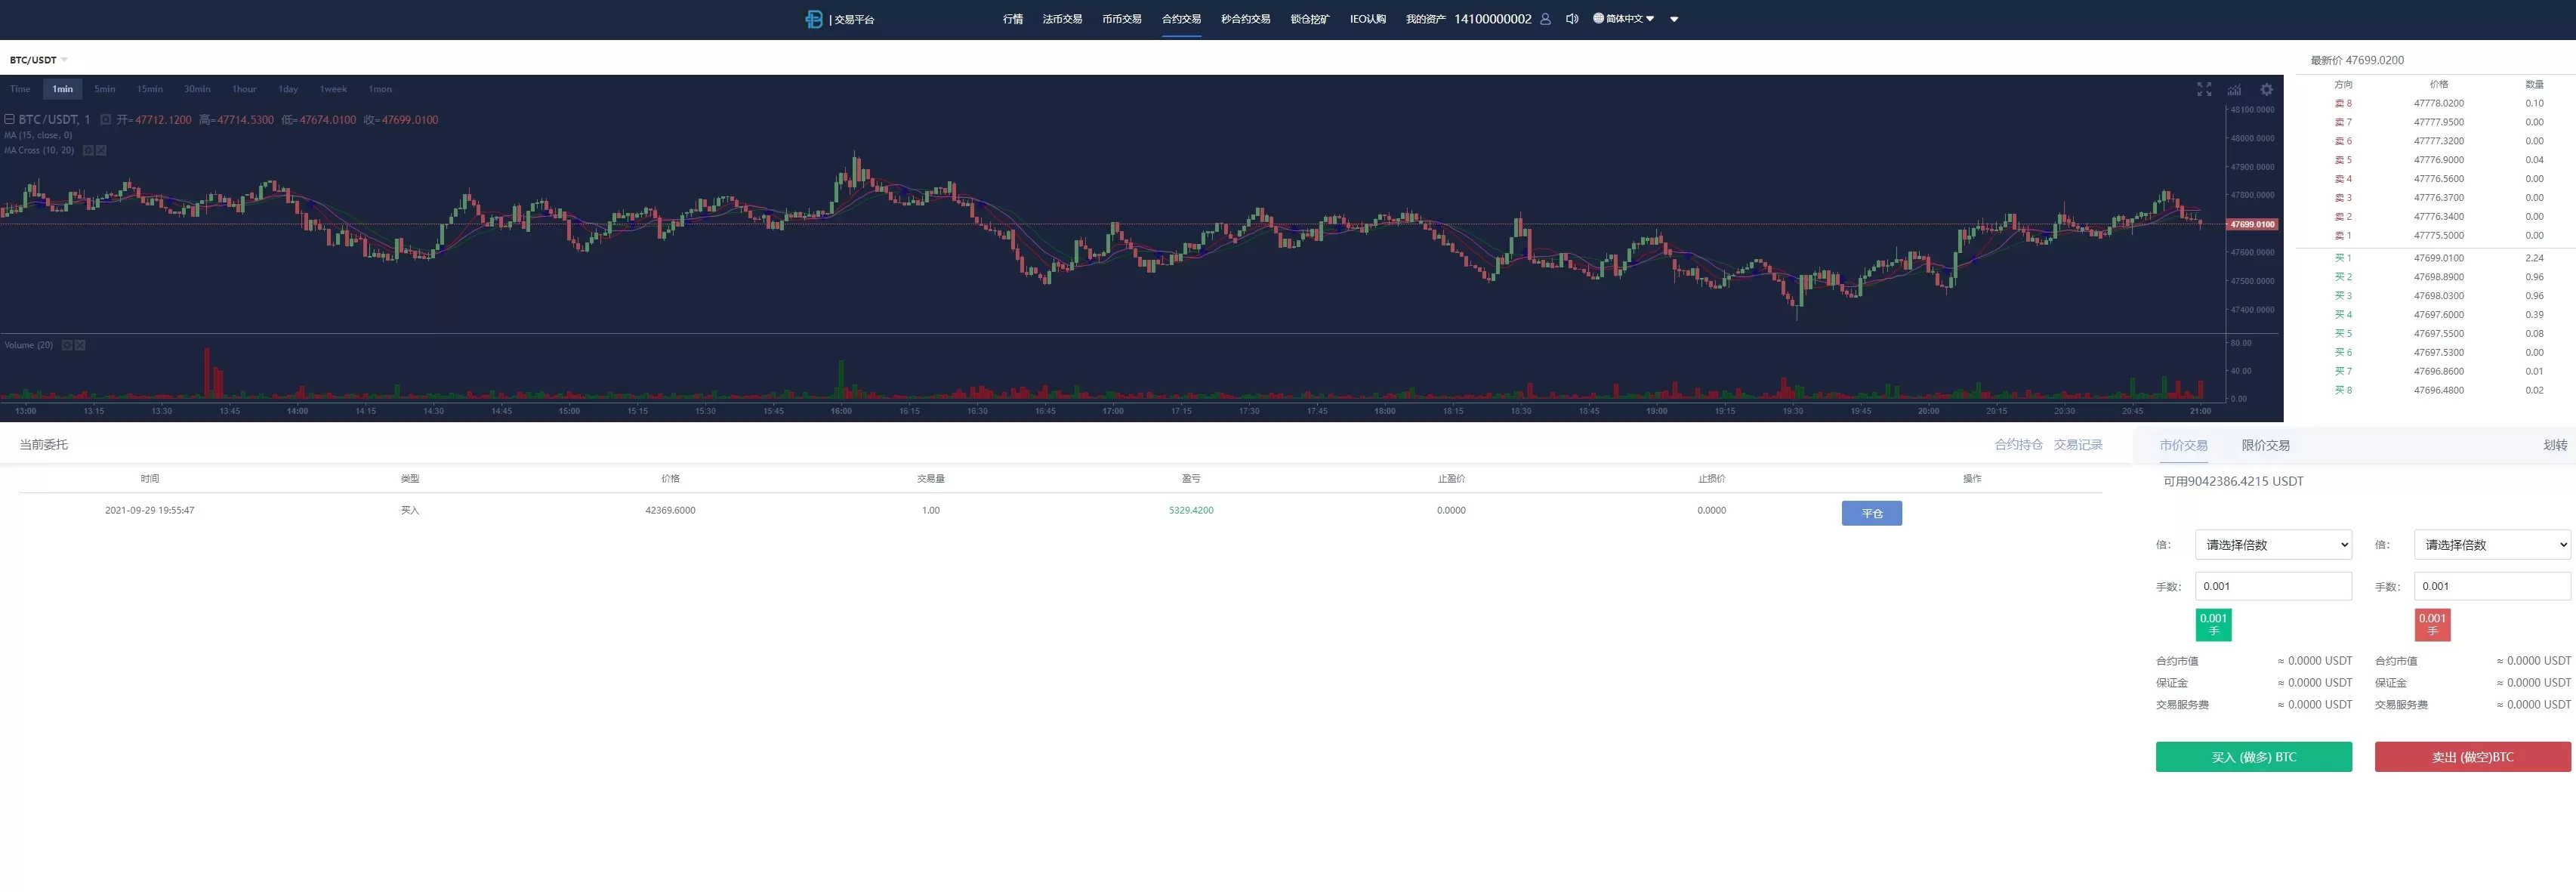Toggle the sound speaker icon

[x=1572, y=19]
